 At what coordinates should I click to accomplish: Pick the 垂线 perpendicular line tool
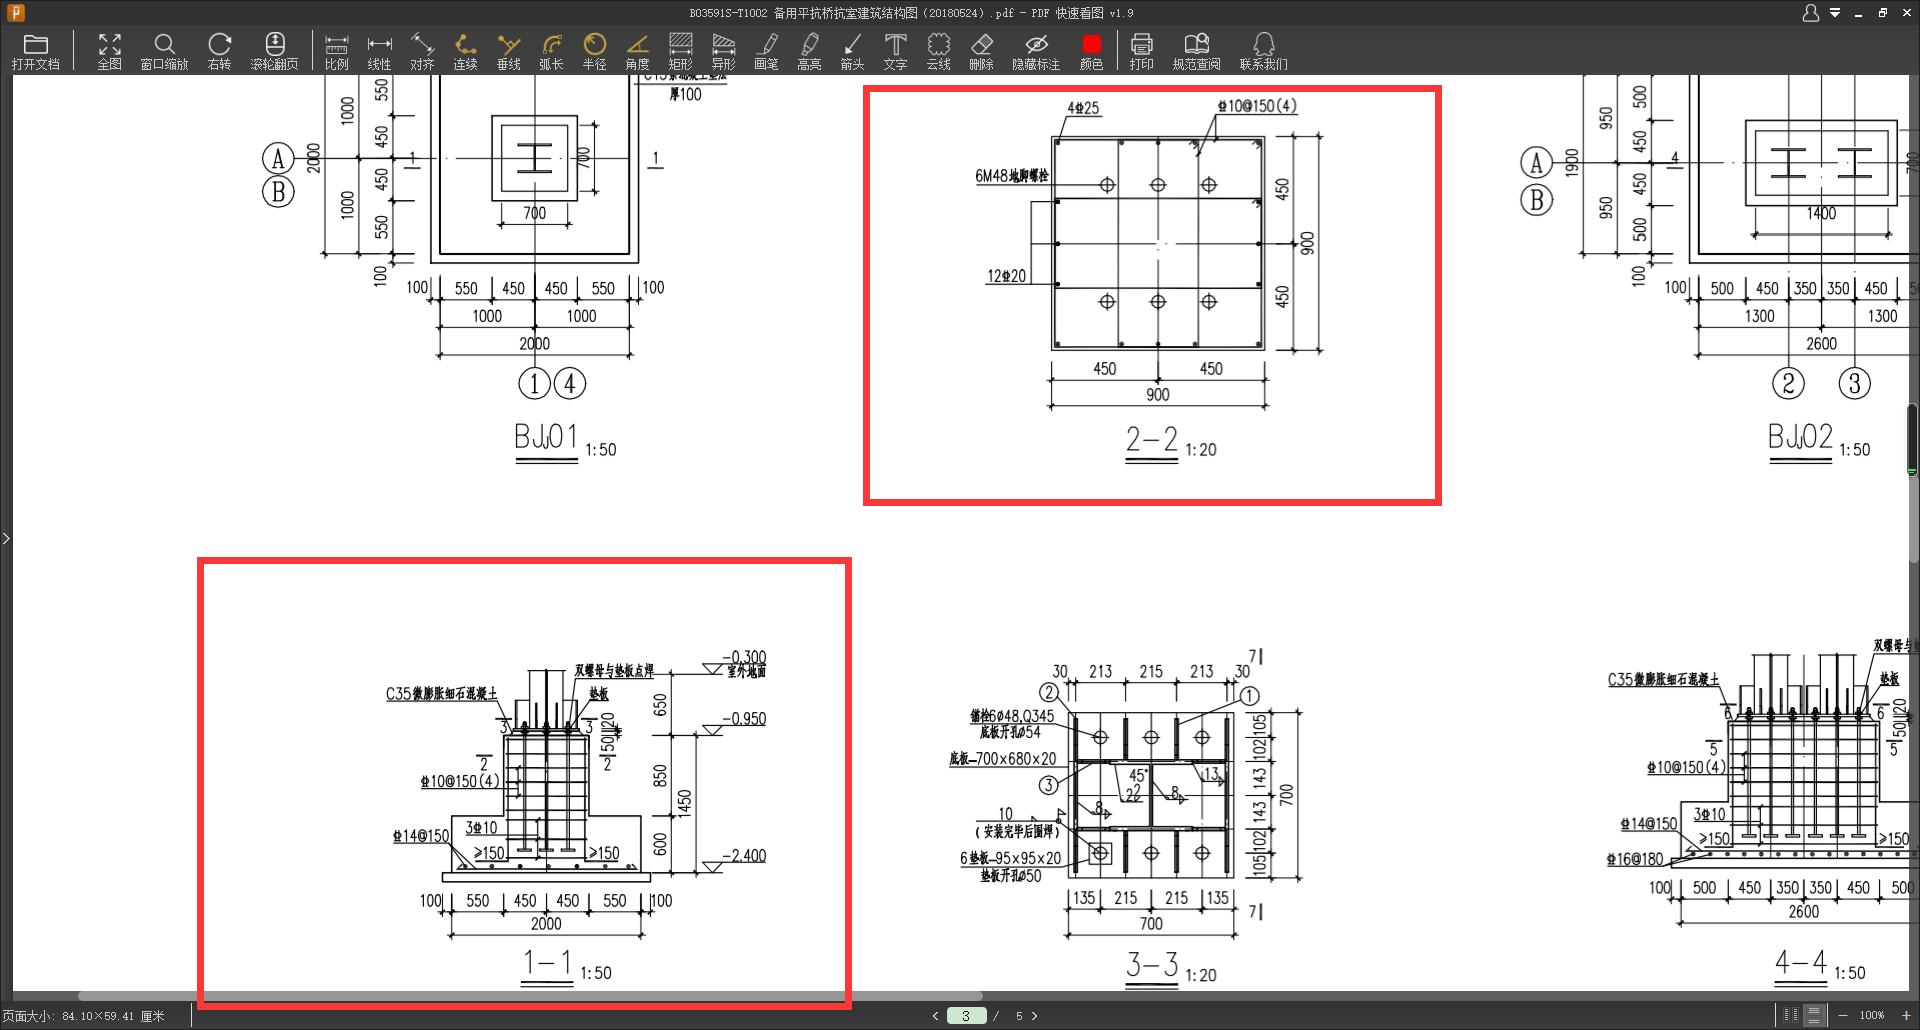click(509, 52)
